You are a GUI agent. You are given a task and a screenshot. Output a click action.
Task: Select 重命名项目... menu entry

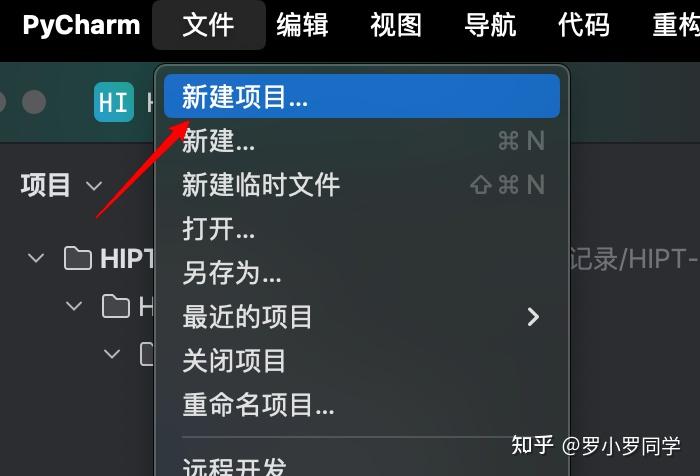pyautogui.click(x=362, y=405)
